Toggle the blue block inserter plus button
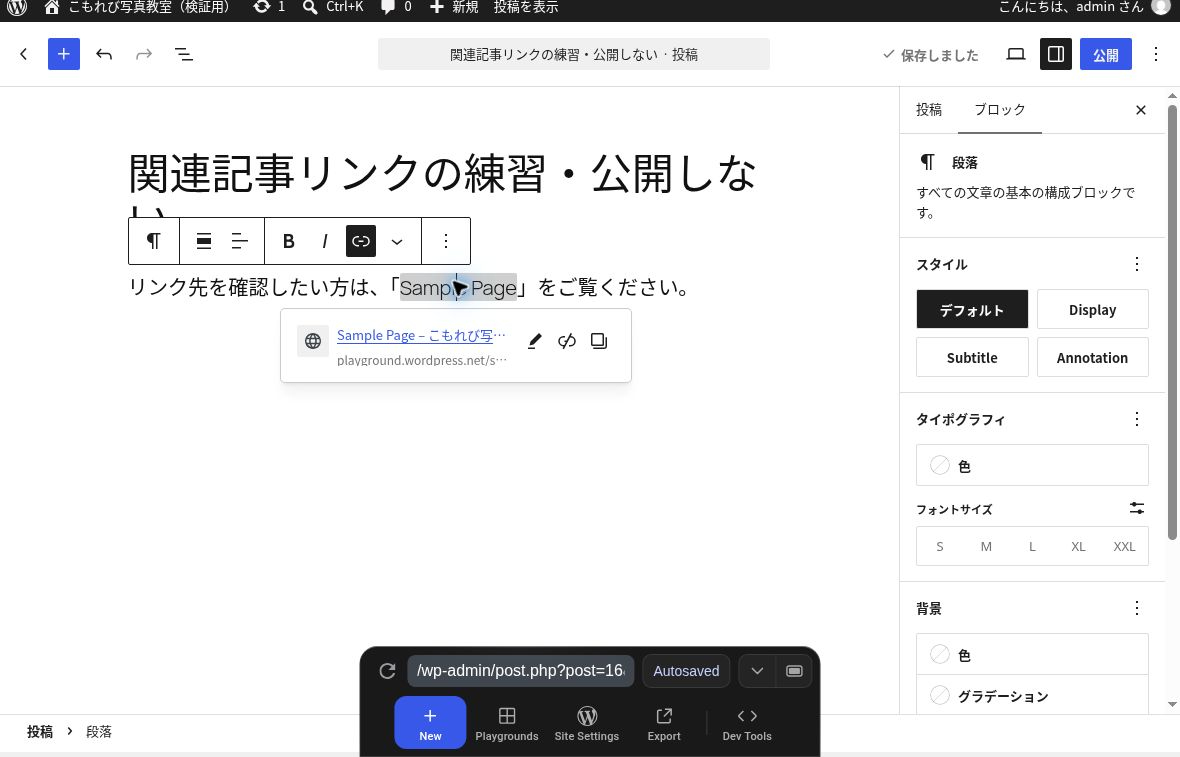Image resolution: width=1180 pixels, height=757 pixels. pos(64,54)
